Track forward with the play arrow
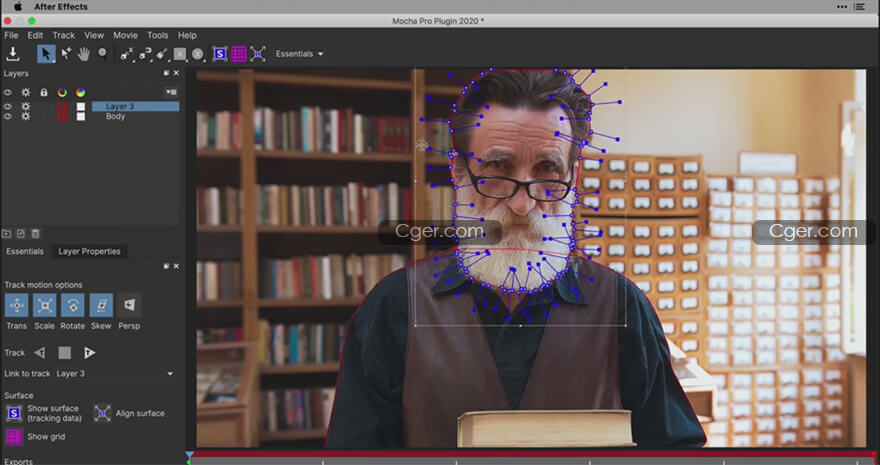The height and width of the screenshot is (465, 880). 90,353
